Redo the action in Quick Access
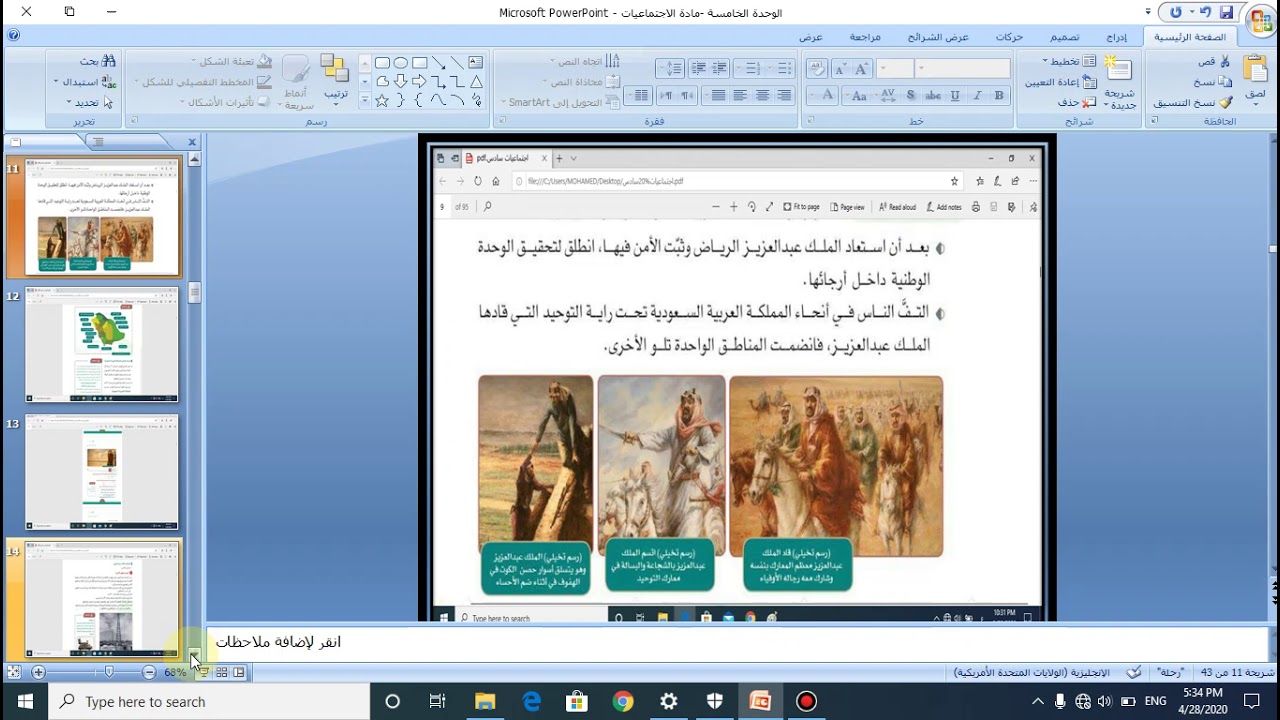Screen dimensions: 1280x720 [1176, 12]
